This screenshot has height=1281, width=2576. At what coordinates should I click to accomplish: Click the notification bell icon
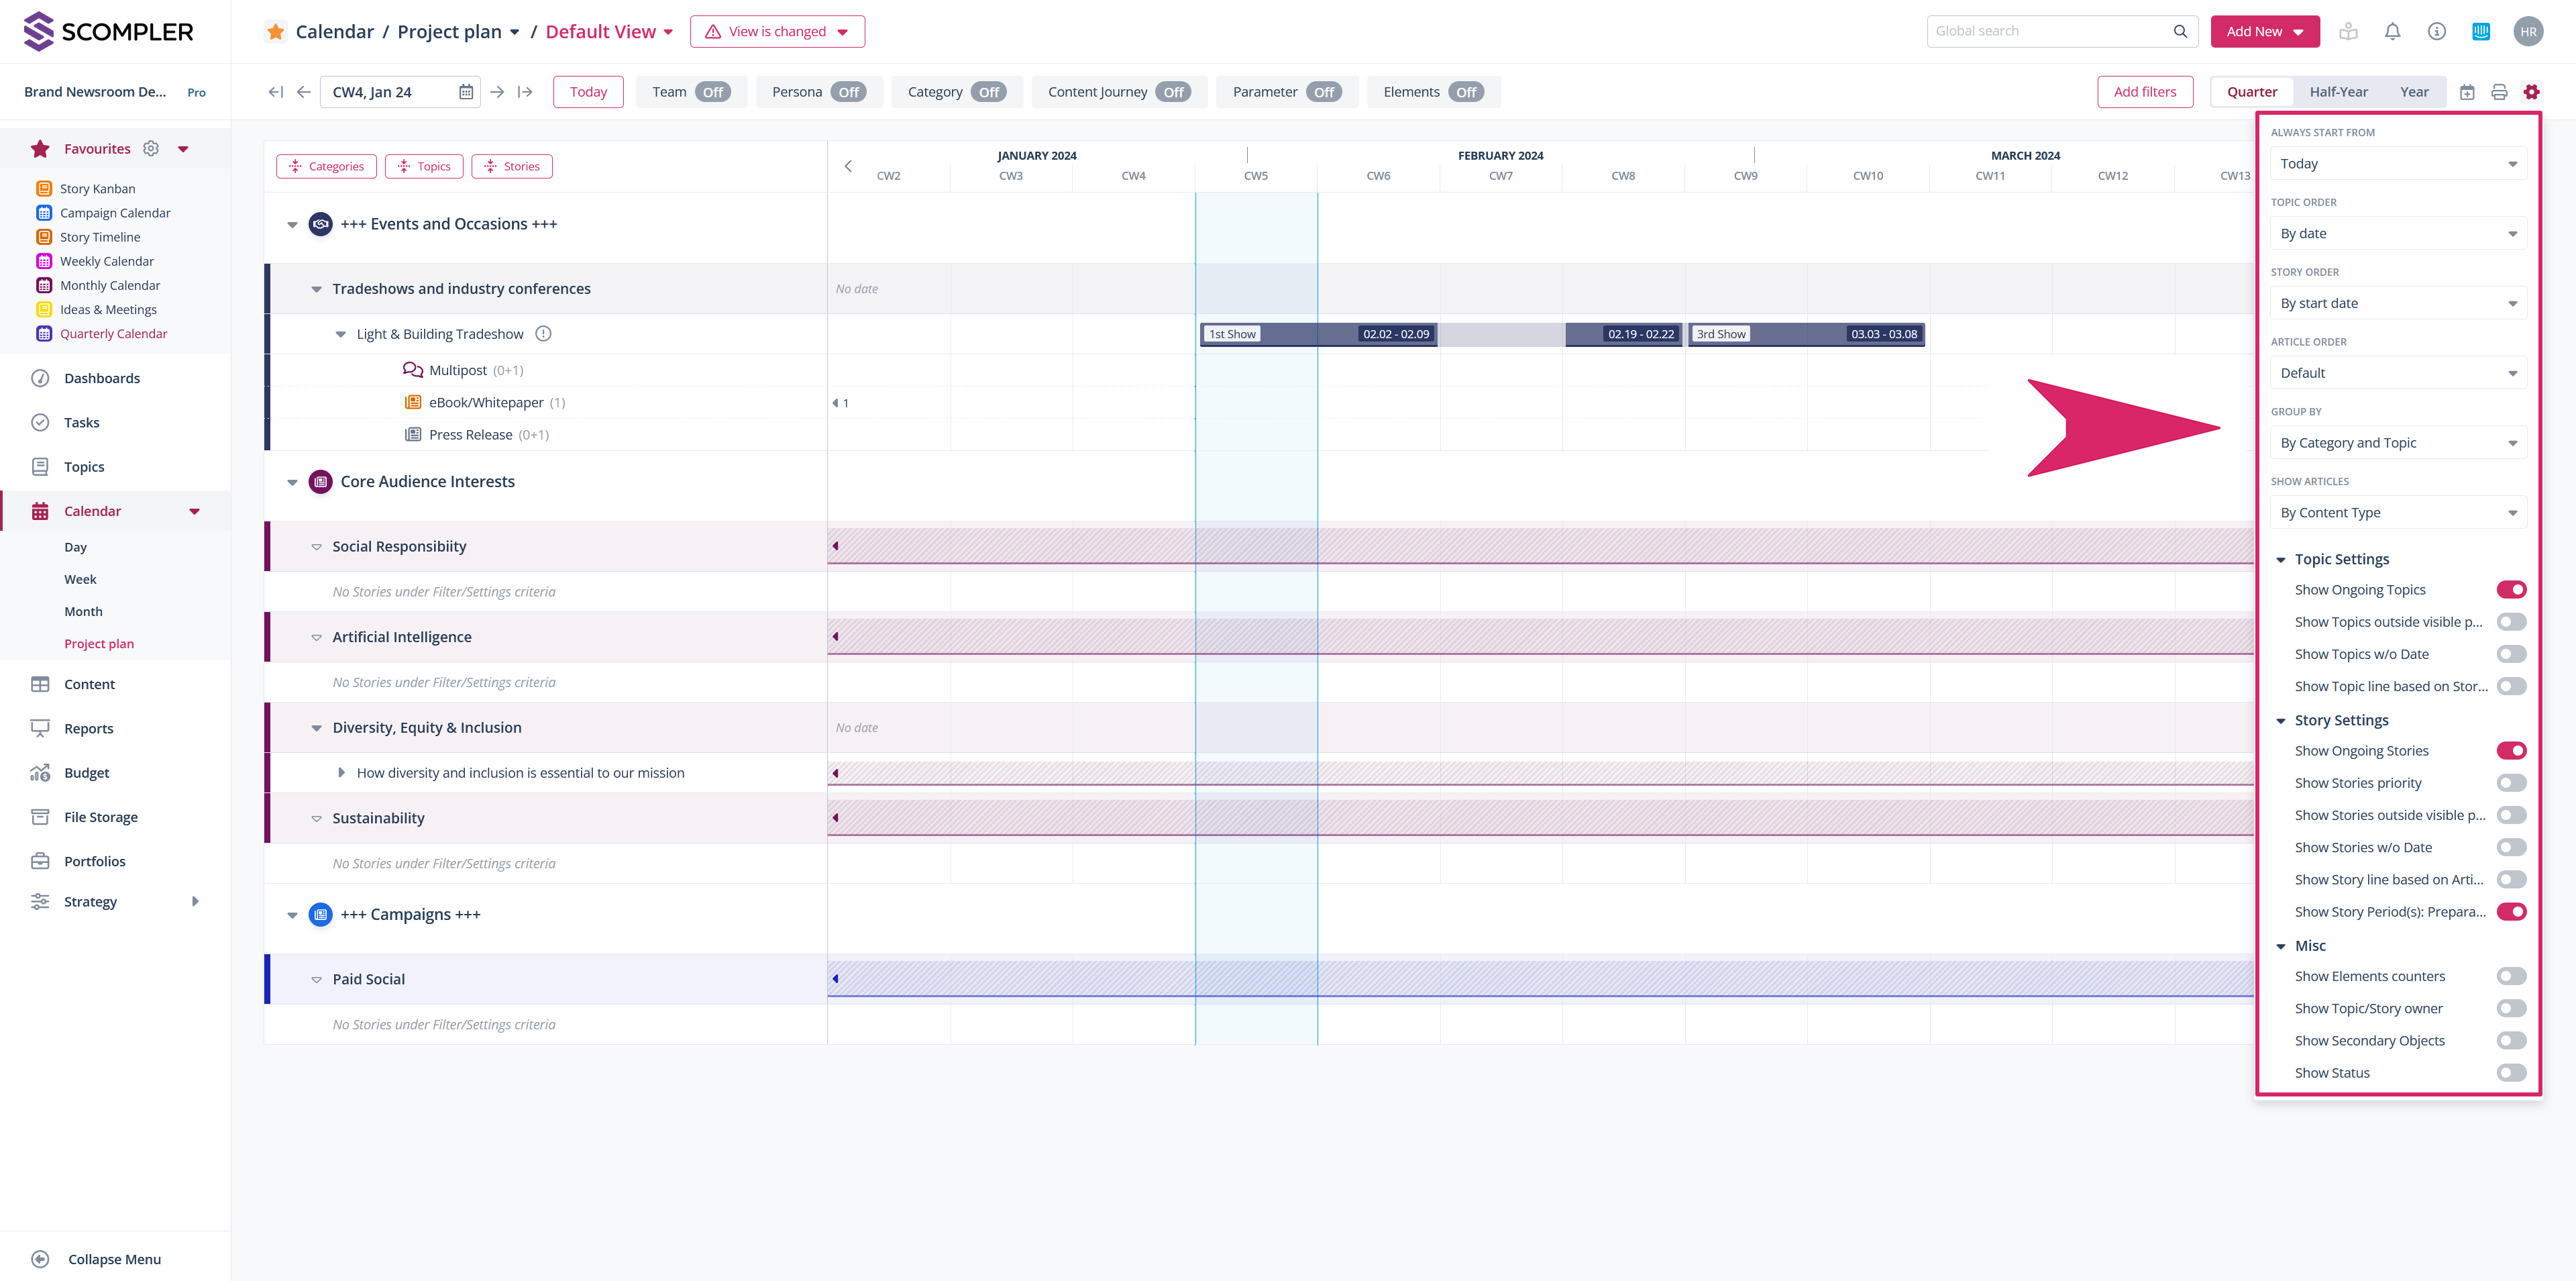pos(2392,31)
